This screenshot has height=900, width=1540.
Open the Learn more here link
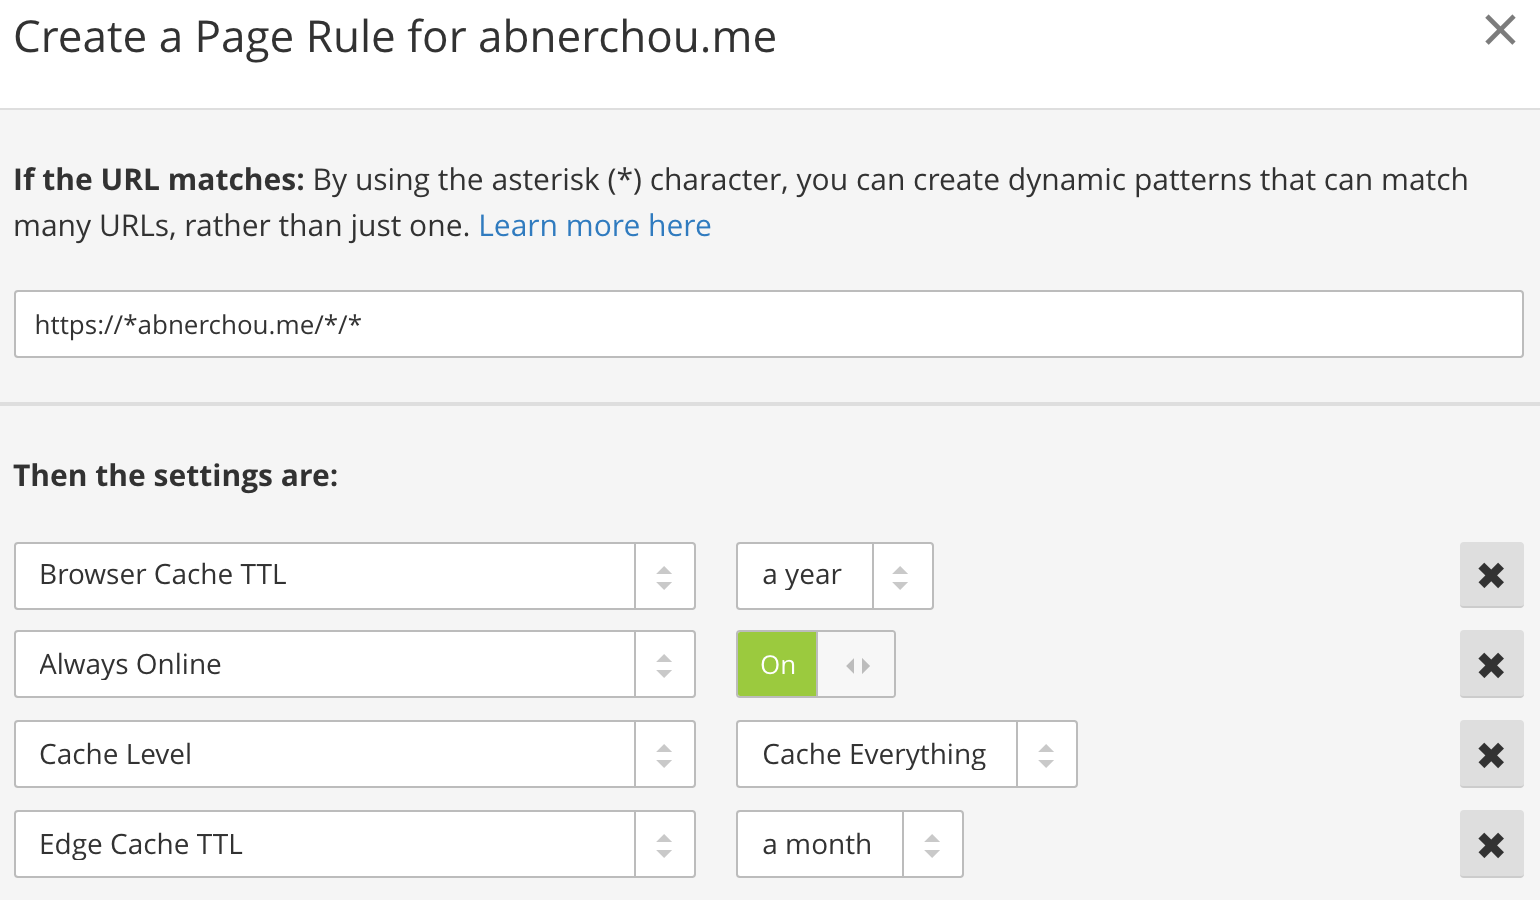[x=595, y=226]
